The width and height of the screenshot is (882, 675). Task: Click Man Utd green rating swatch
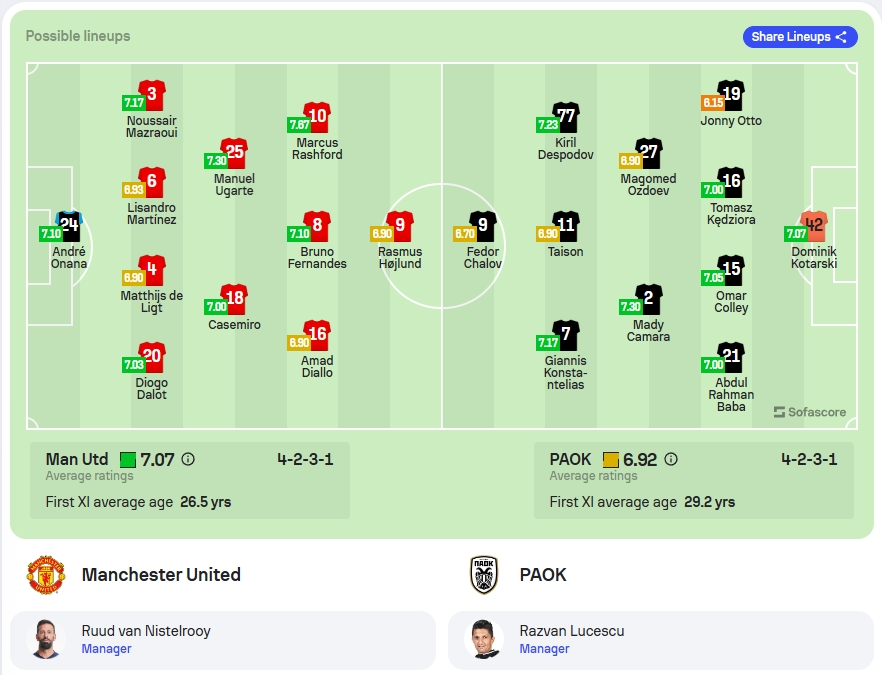coord(128,460)
